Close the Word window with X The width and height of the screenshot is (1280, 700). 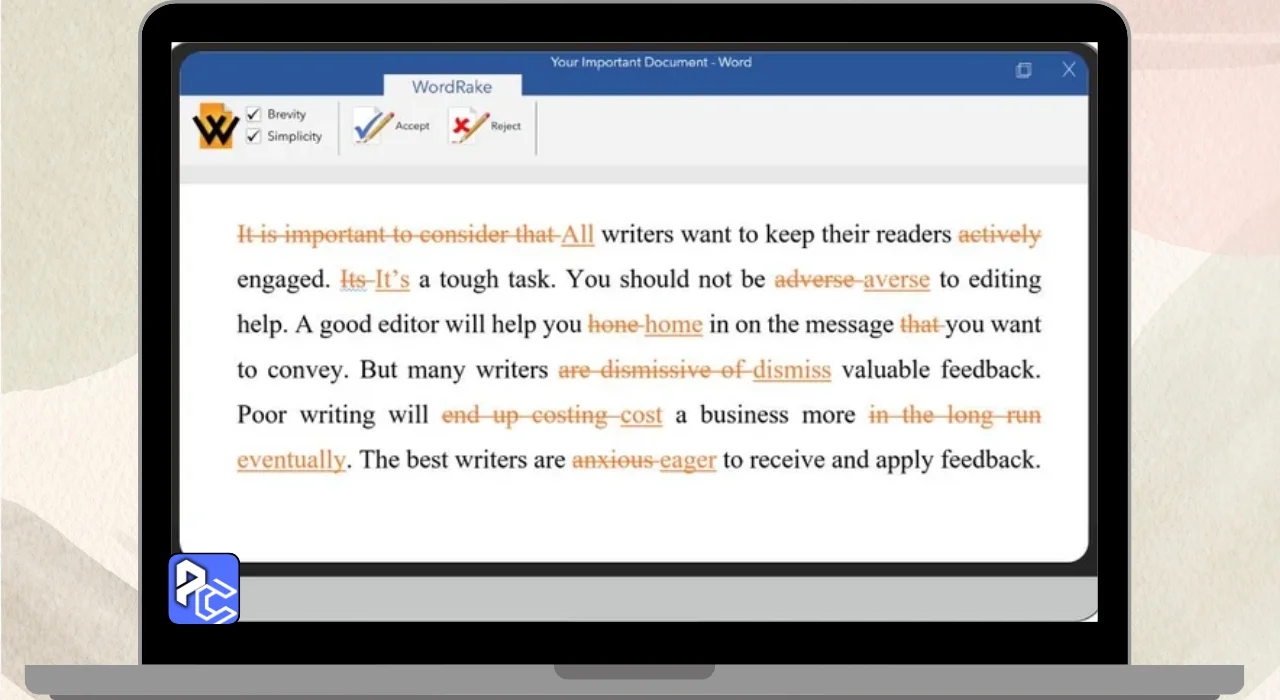[1069, 69]
